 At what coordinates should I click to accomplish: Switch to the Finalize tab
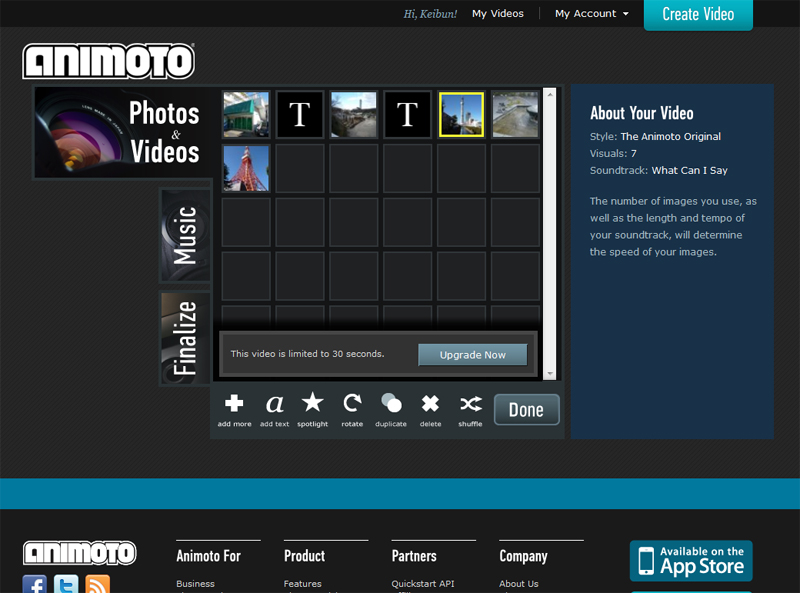tap(185, 338)
